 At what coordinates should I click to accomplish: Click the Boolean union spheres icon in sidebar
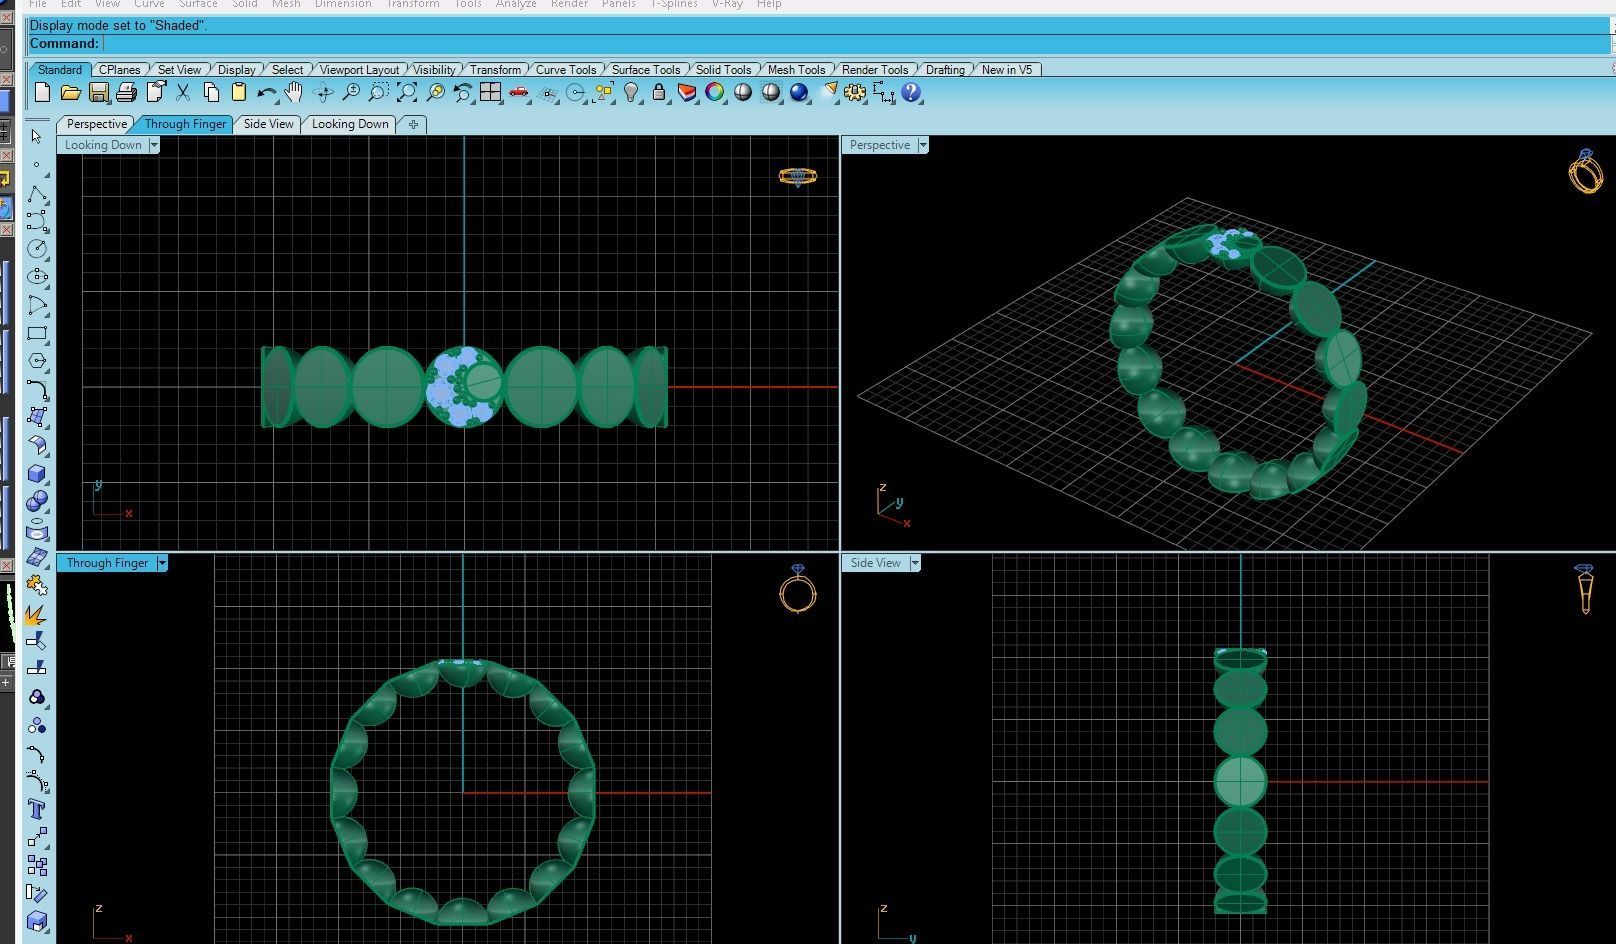tap(37, 501)
